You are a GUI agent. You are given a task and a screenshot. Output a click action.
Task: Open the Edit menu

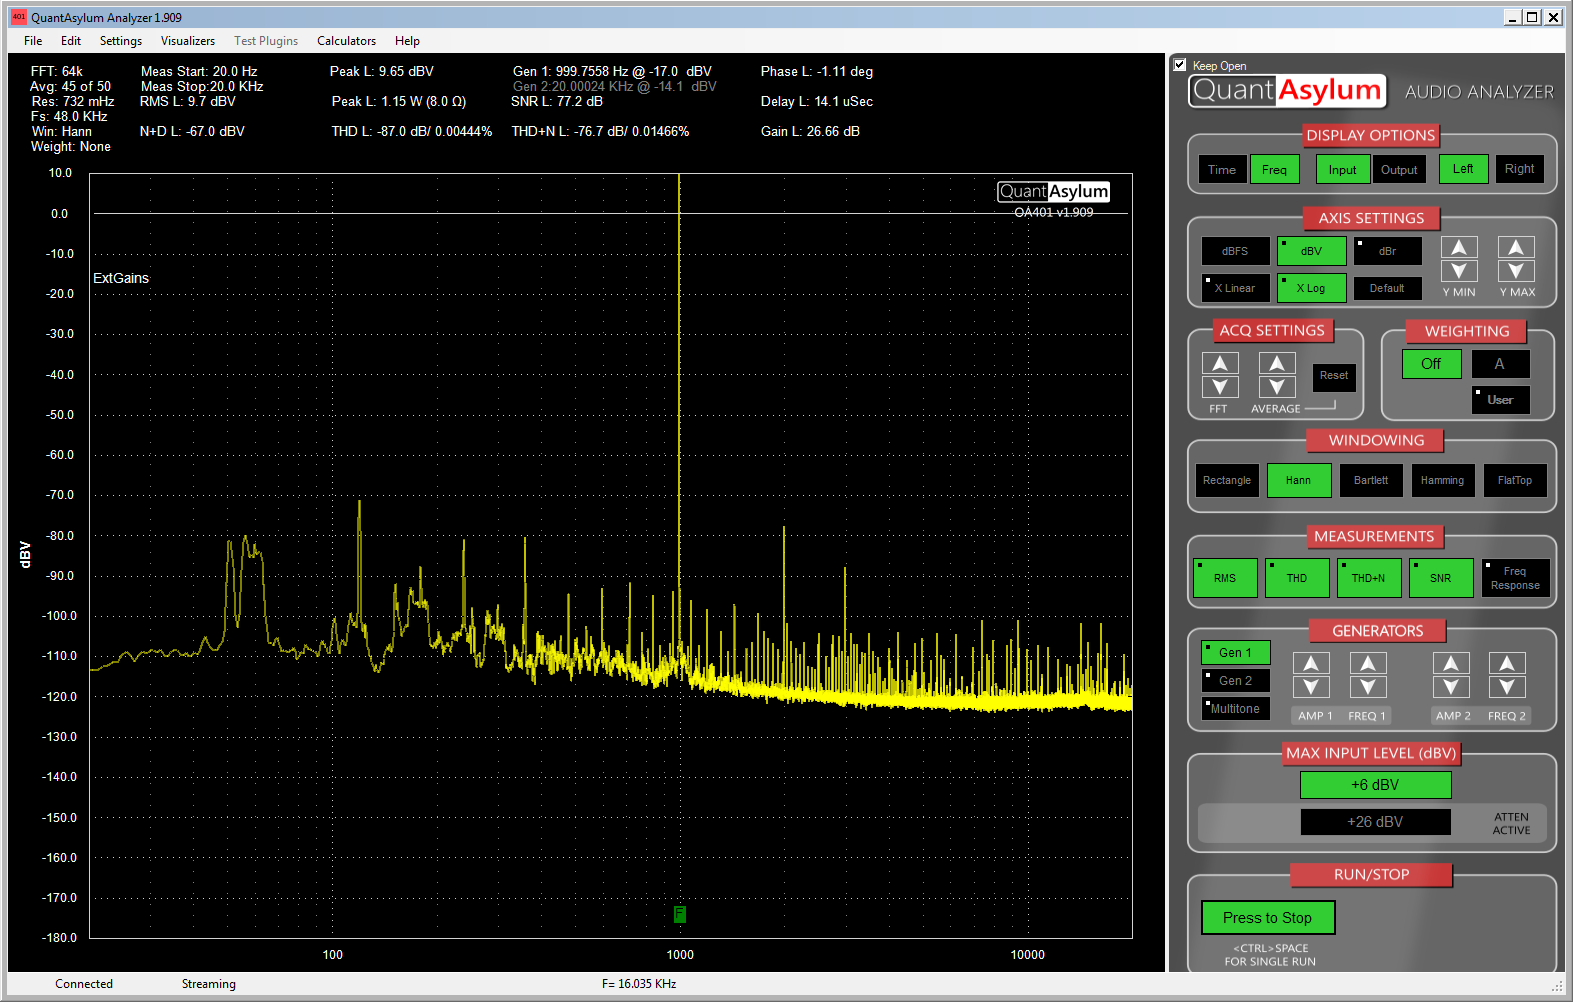pyautogui.click(x=71, y=41)
